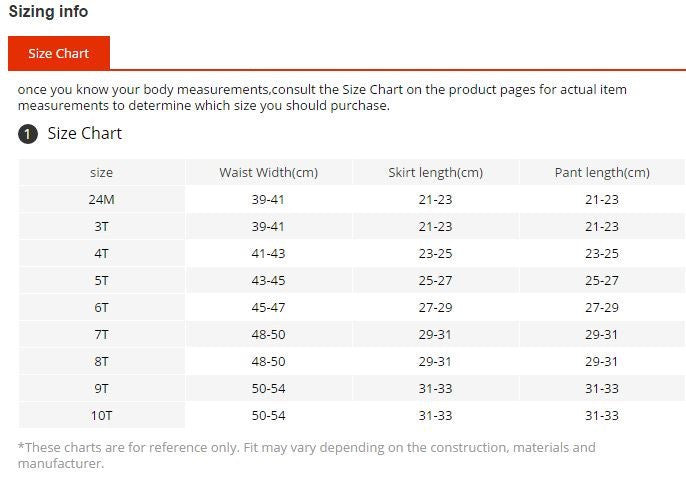Click the 45-47 waist width value
Image resolution: width=686 pixels, height=485 pixels.
click(x=268, y=307)
